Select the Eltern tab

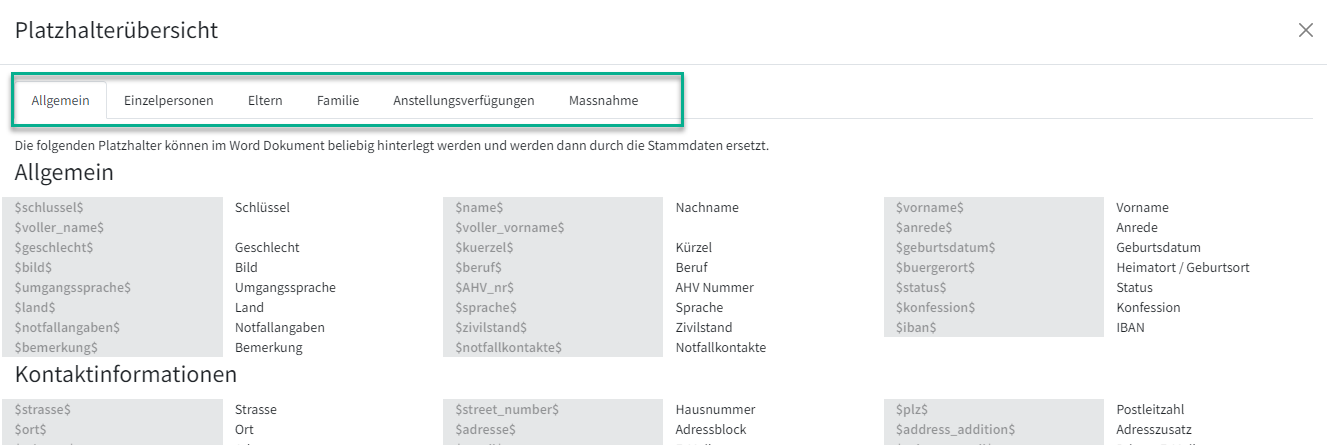pyautogui.click(x=265, y=100)
